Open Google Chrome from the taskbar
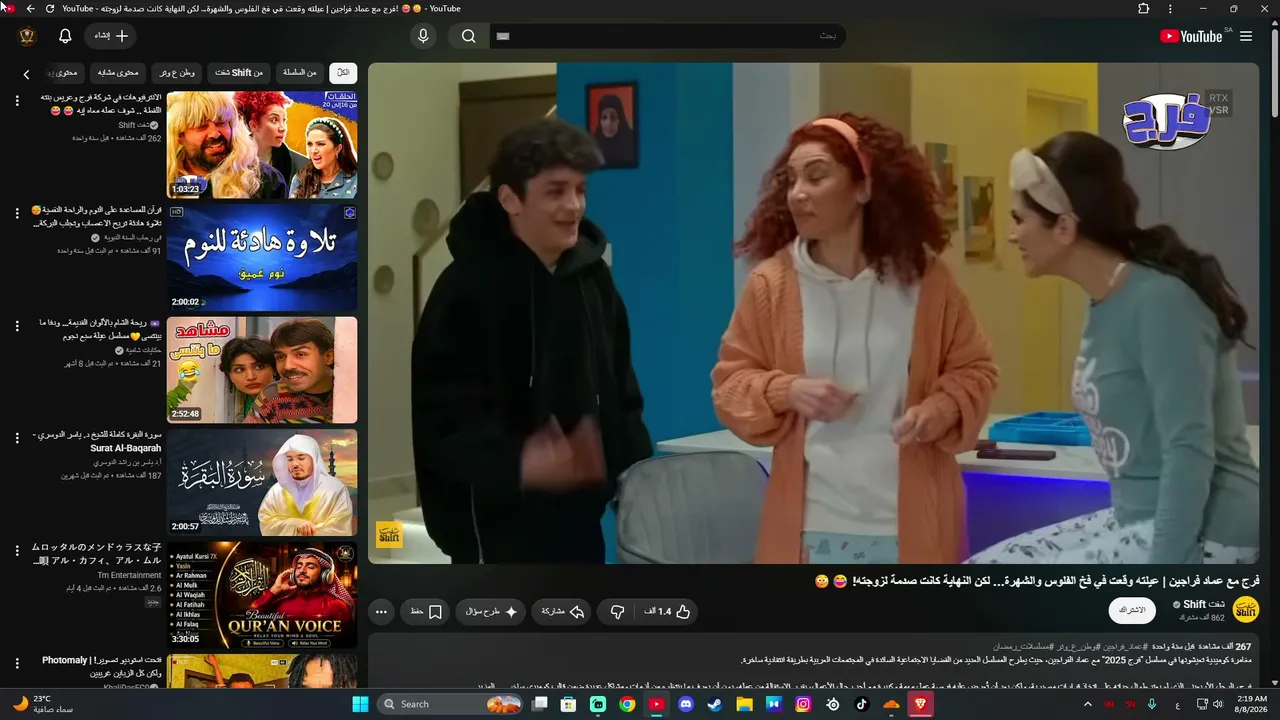Image resolution: width=1280 pixels, height=720 pixels. [627, 704]
